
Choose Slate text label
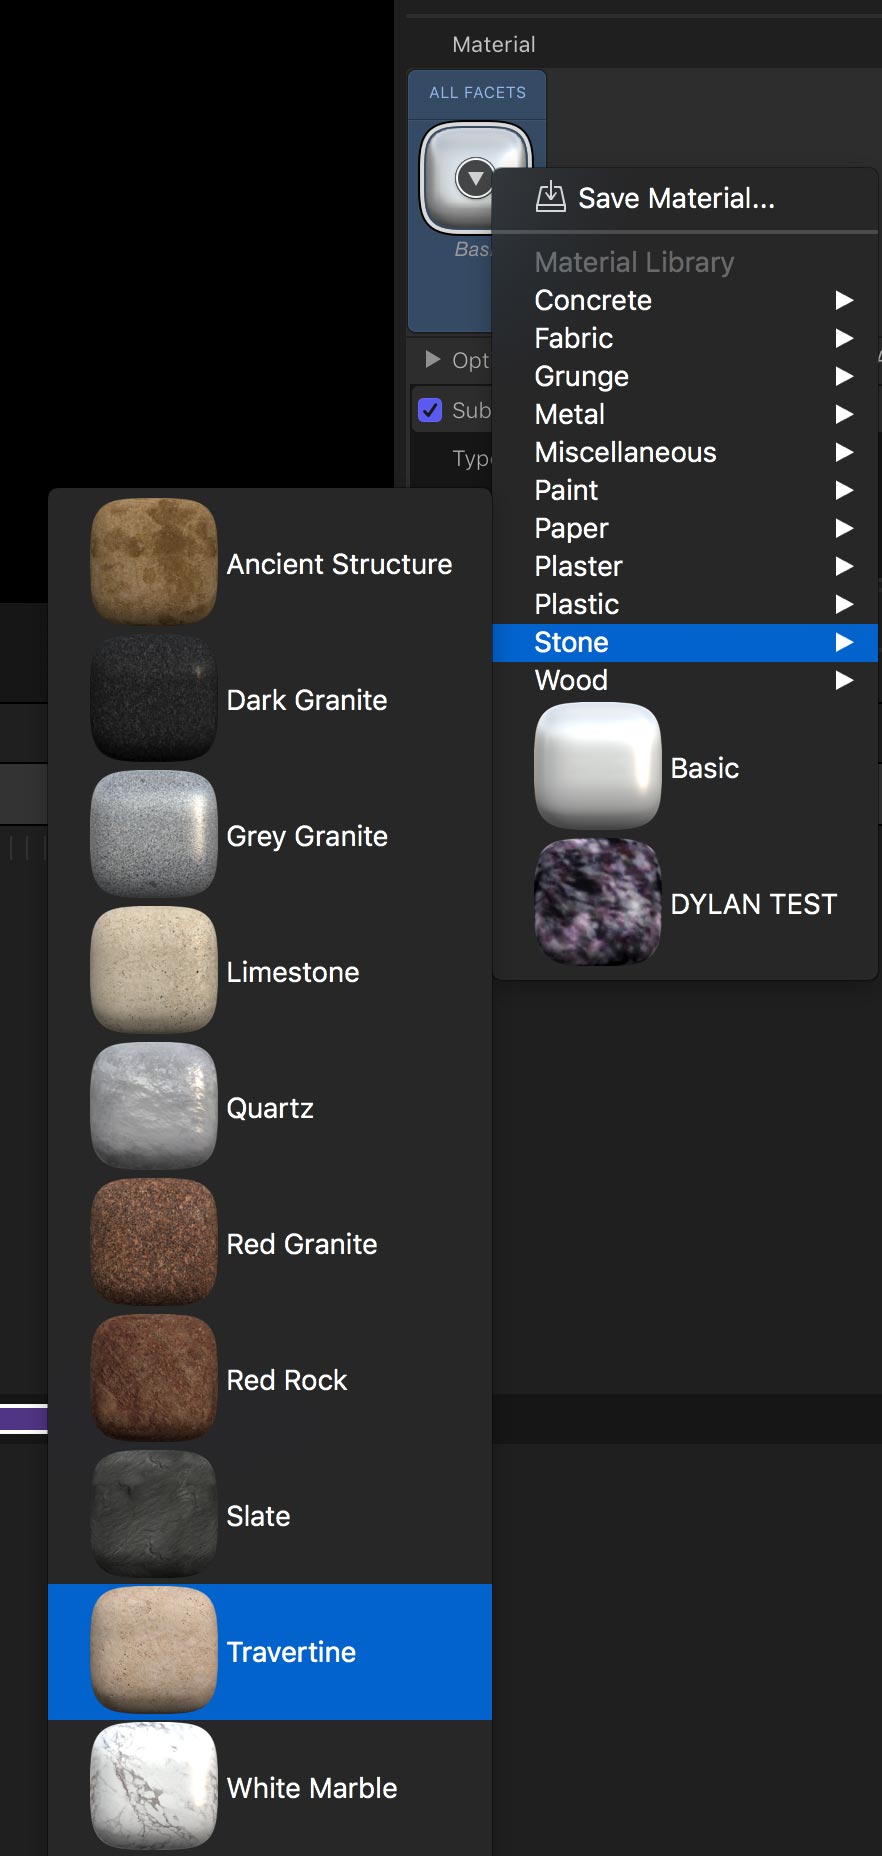pos(258,1516)
